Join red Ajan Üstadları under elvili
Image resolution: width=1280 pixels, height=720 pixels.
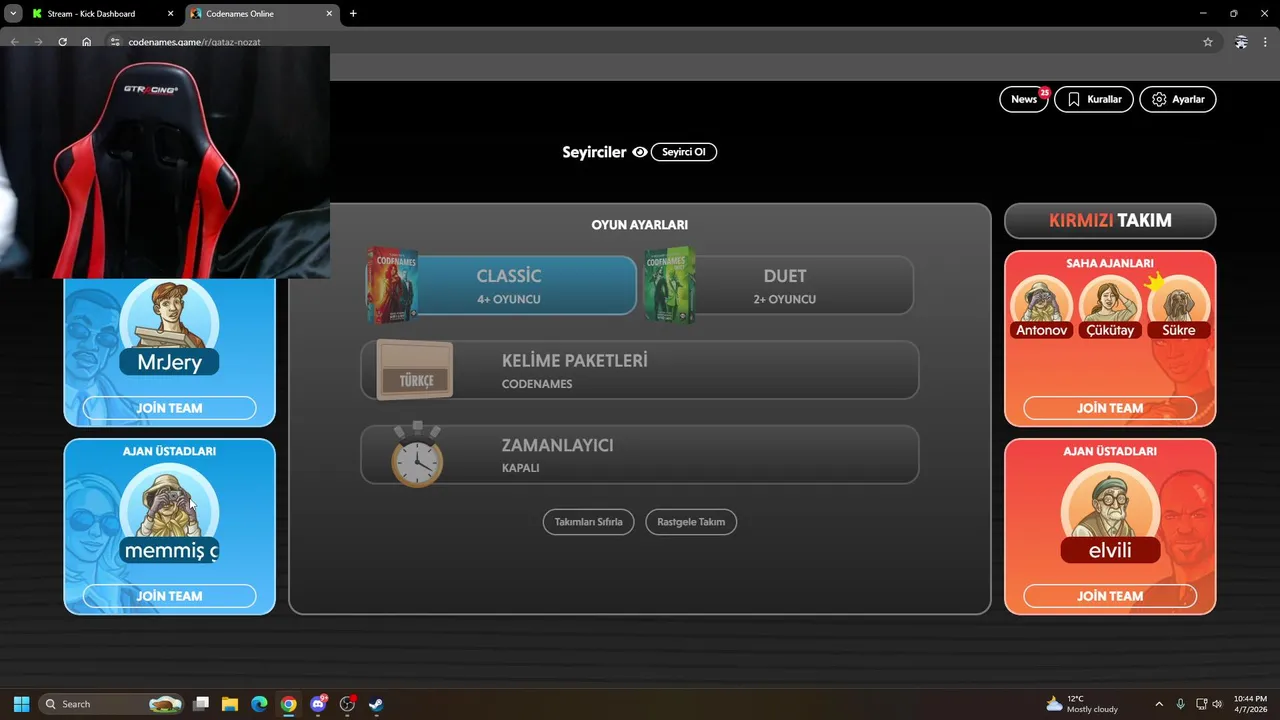[x=1110, y=596]
